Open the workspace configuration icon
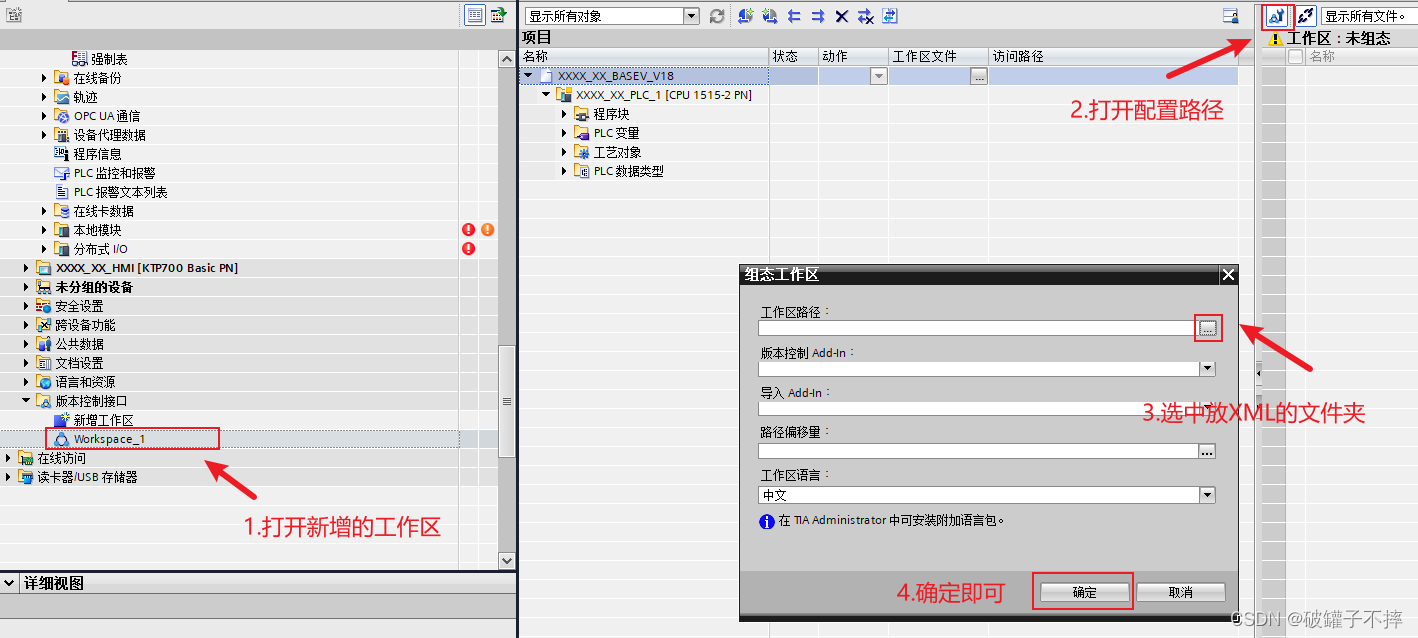 tap(1276, 16)
